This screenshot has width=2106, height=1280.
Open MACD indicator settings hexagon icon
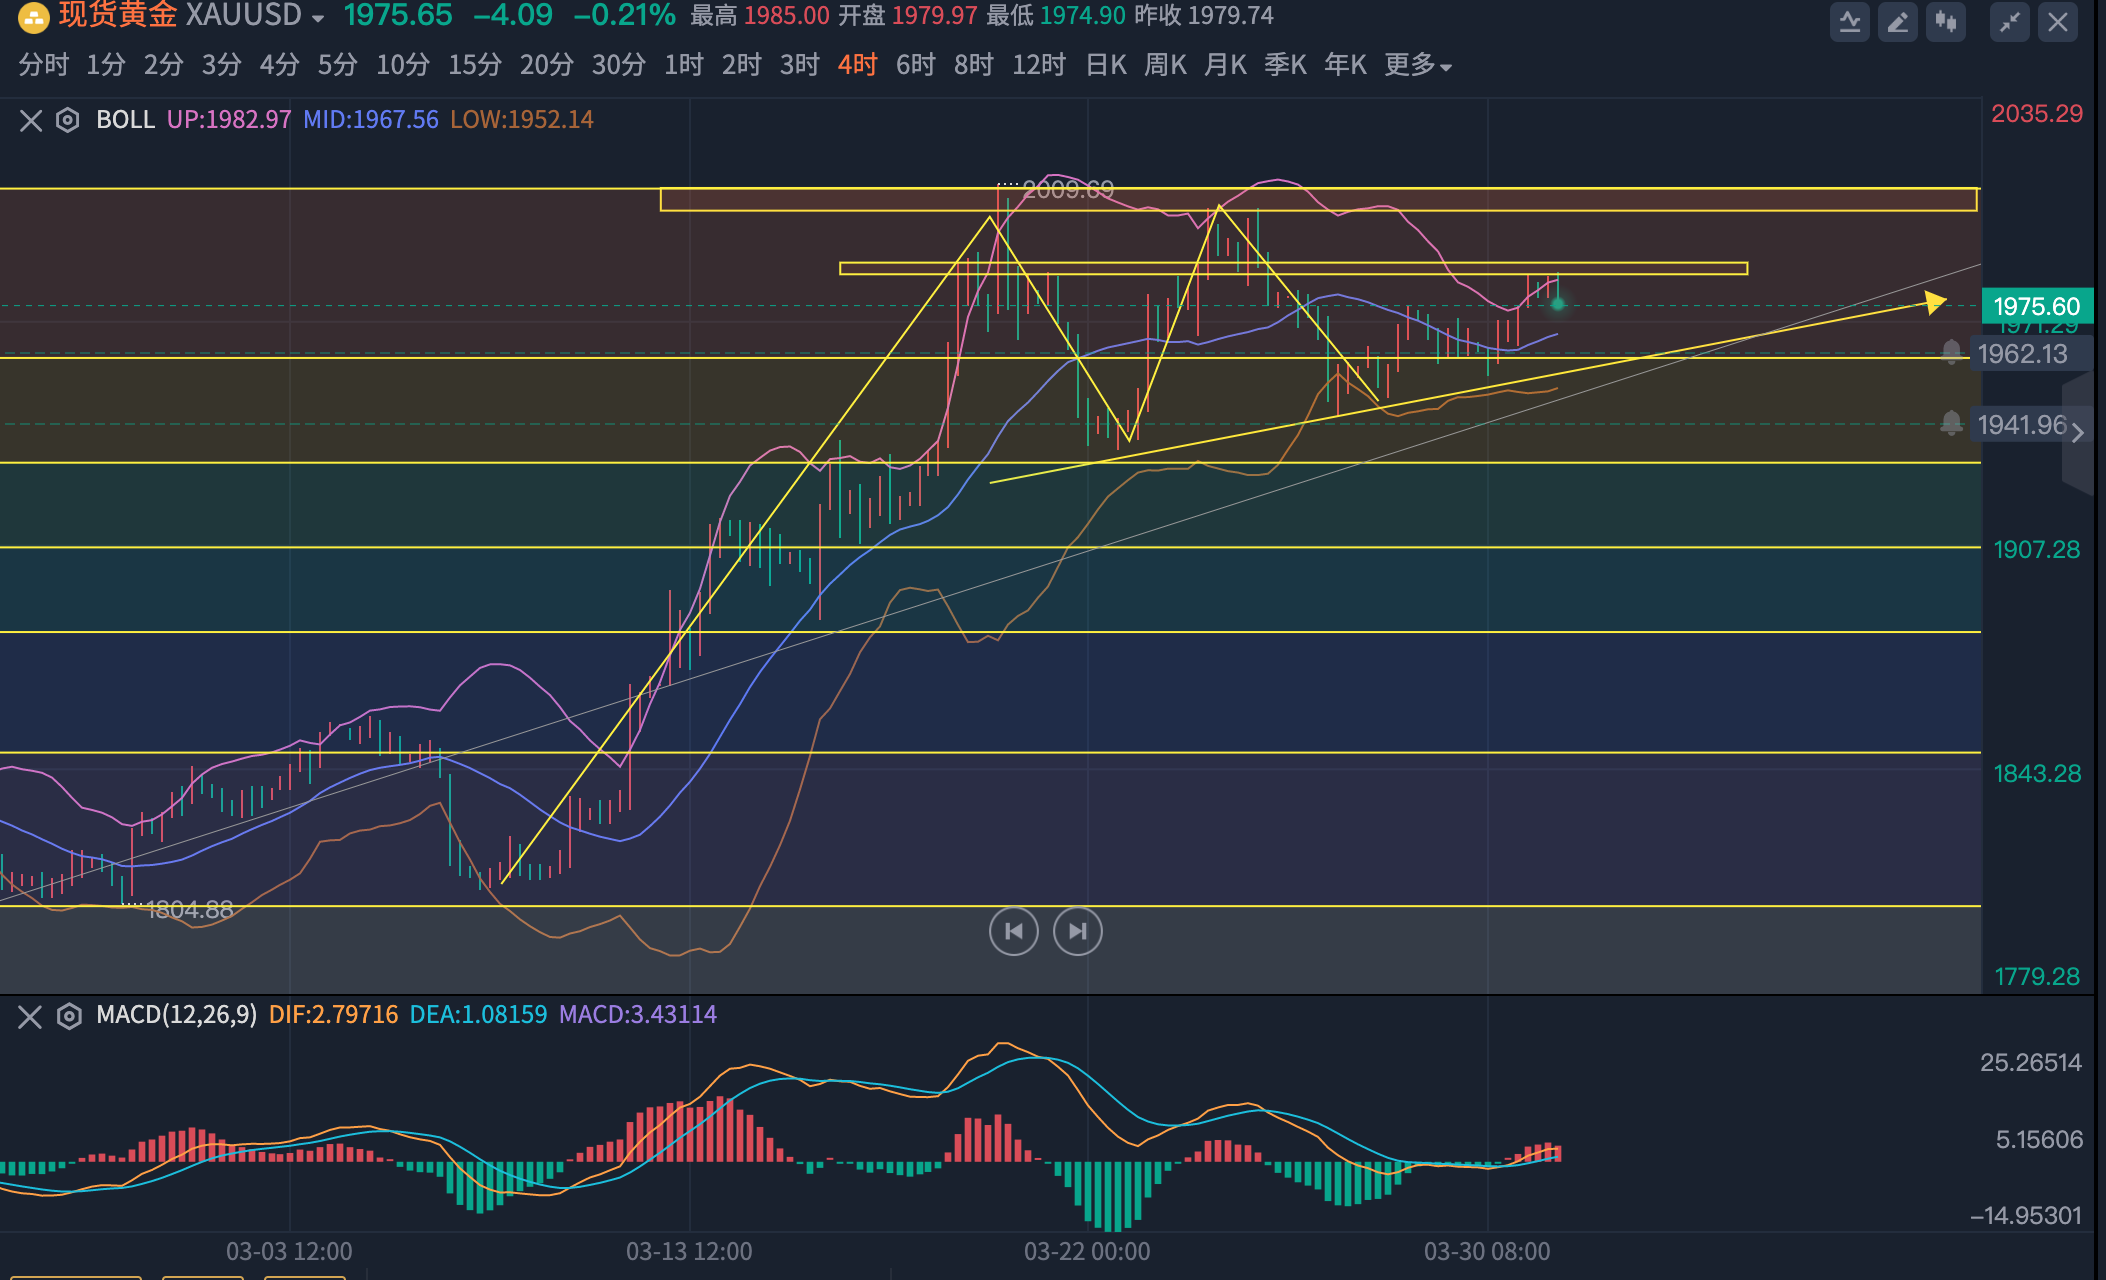(69, 1017)
